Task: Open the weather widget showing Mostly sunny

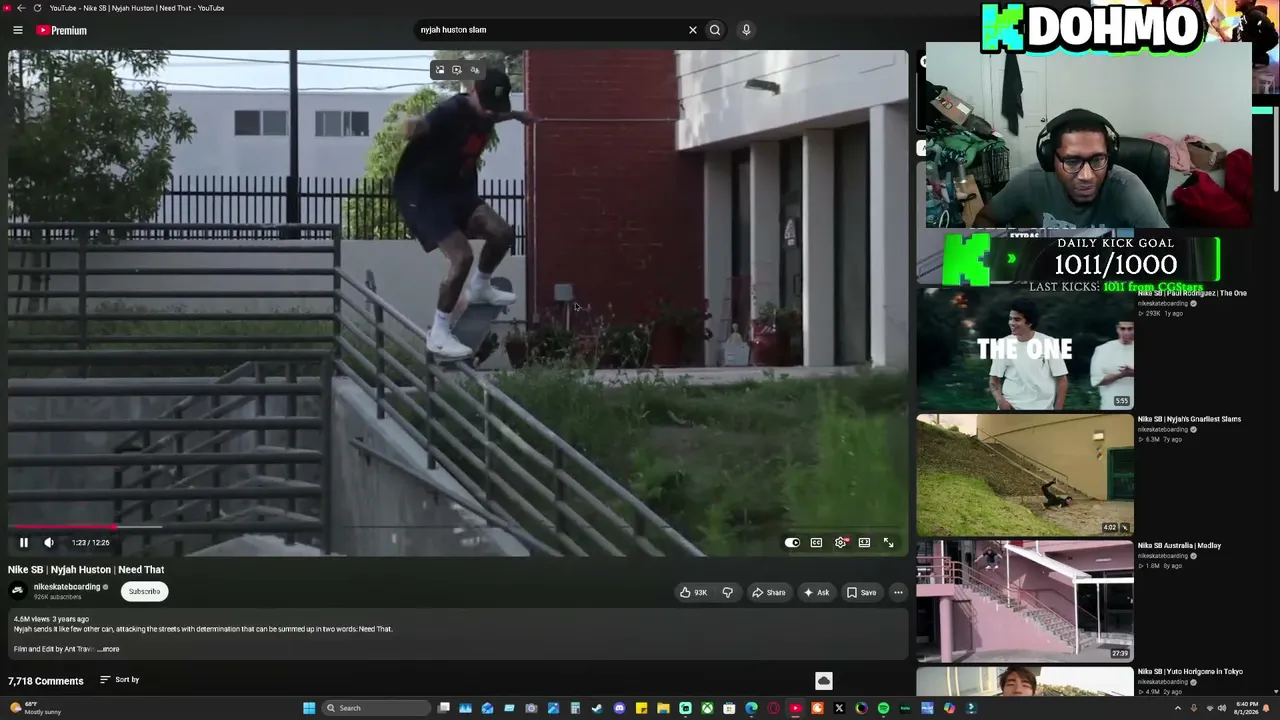Action: tap(35, 708)
